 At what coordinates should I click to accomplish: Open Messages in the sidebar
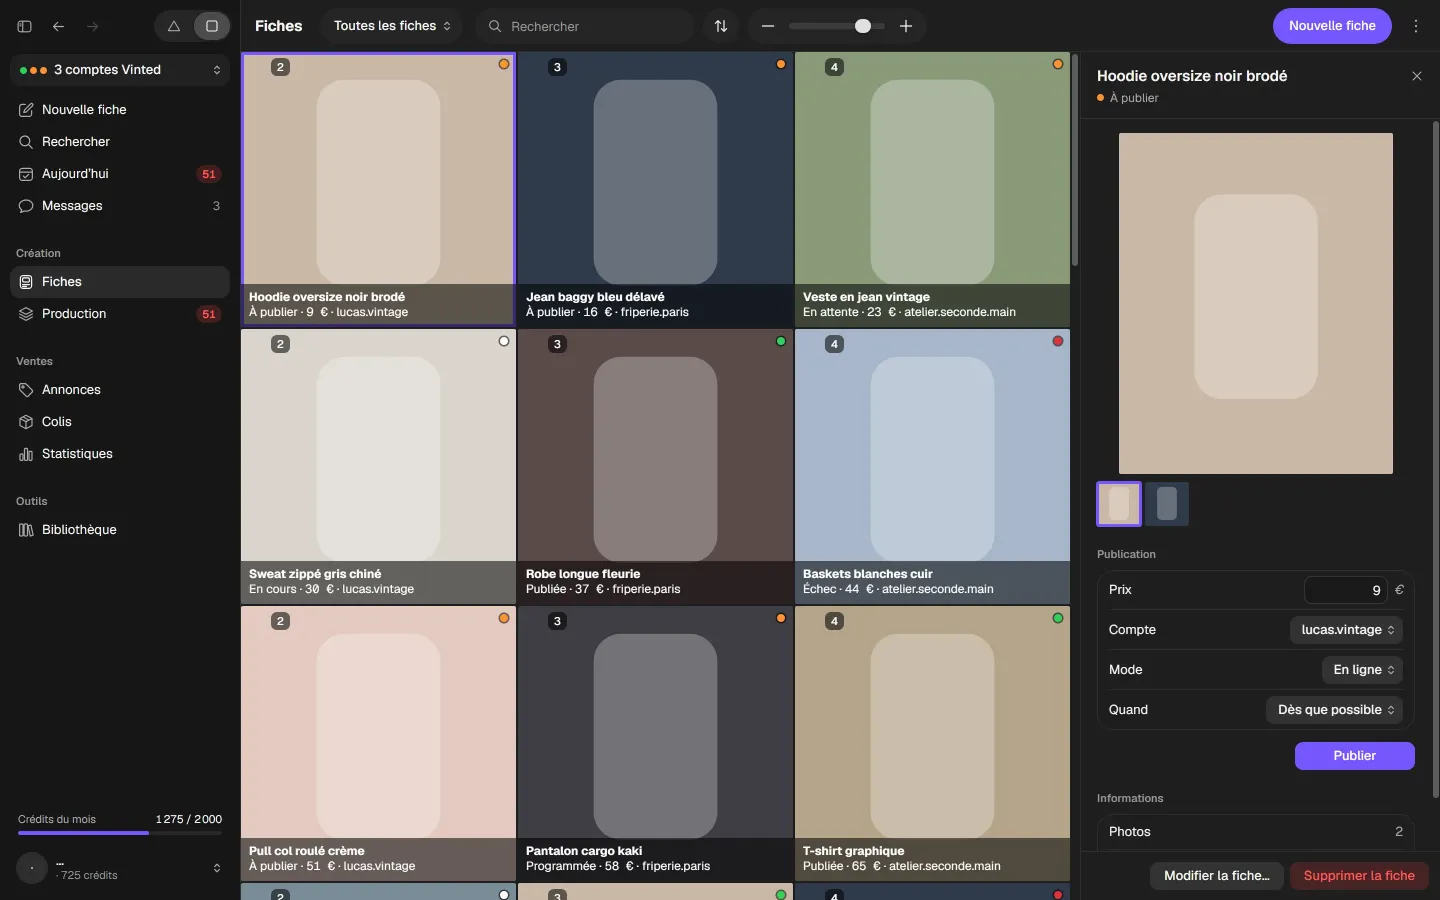point(120,206)
